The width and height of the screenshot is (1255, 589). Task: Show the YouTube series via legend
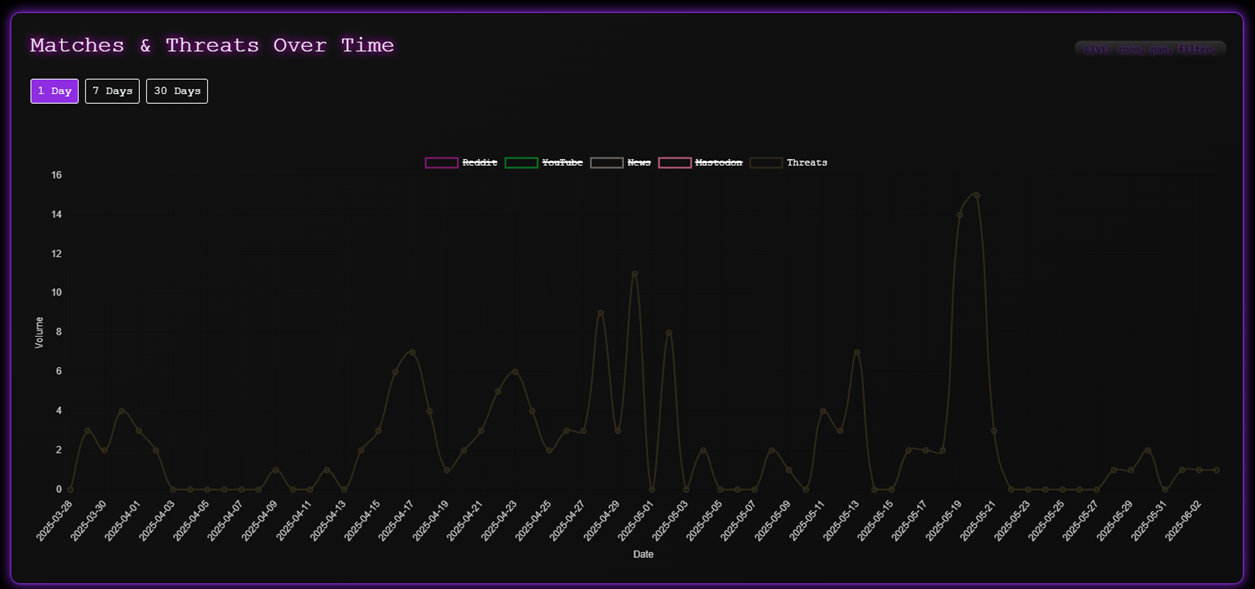[544, 162]
